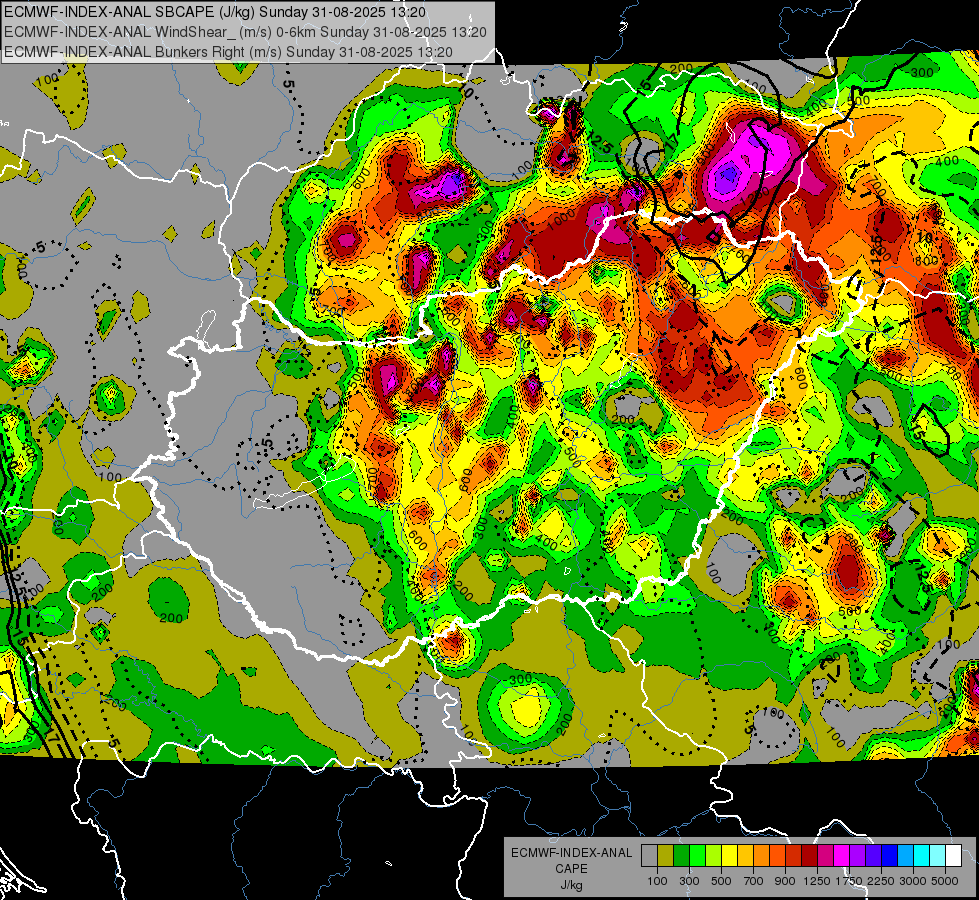Click the purple legend swatch
The image size is (979, 900).
click(x=857, y=855)
